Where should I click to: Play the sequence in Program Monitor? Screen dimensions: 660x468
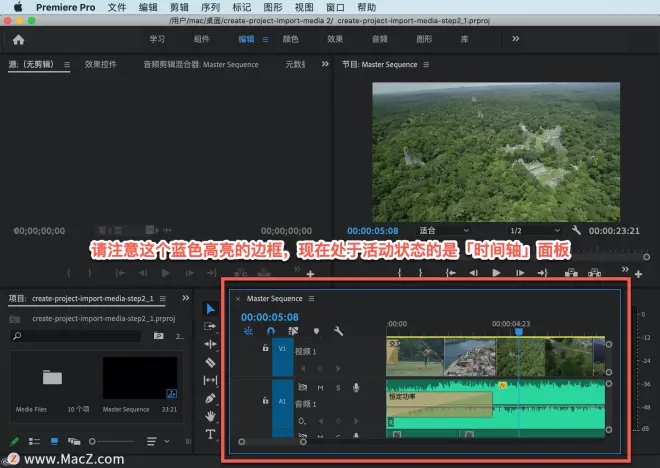tap(497, 273)
